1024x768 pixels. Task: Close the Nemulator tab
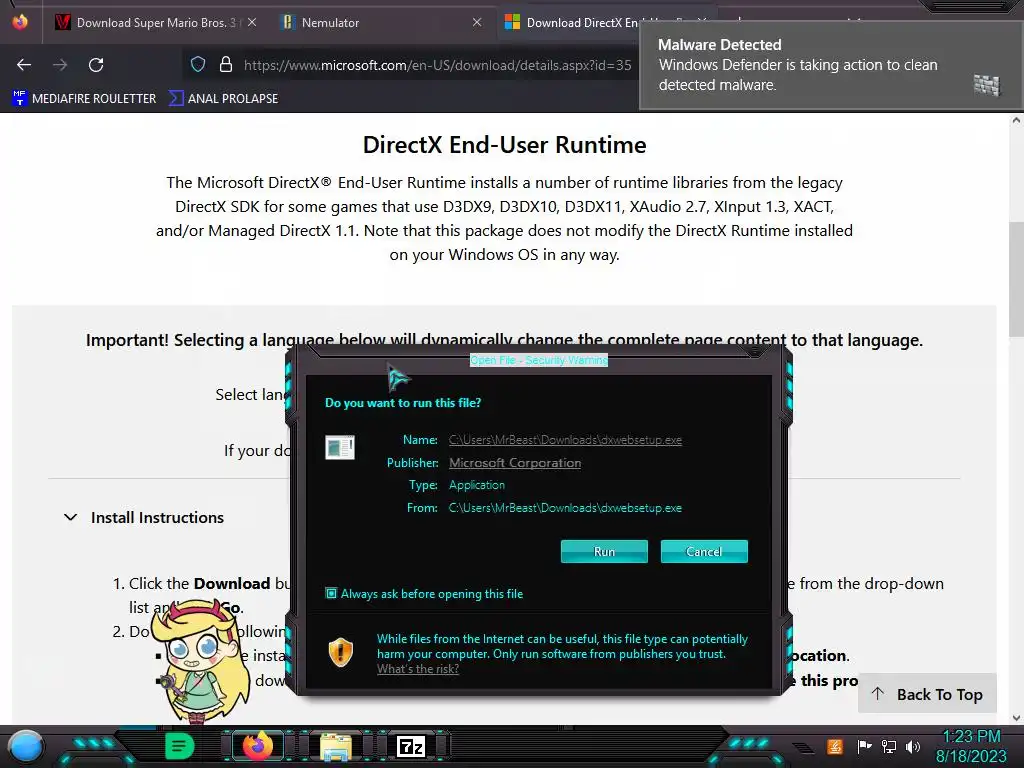[477, 22]
